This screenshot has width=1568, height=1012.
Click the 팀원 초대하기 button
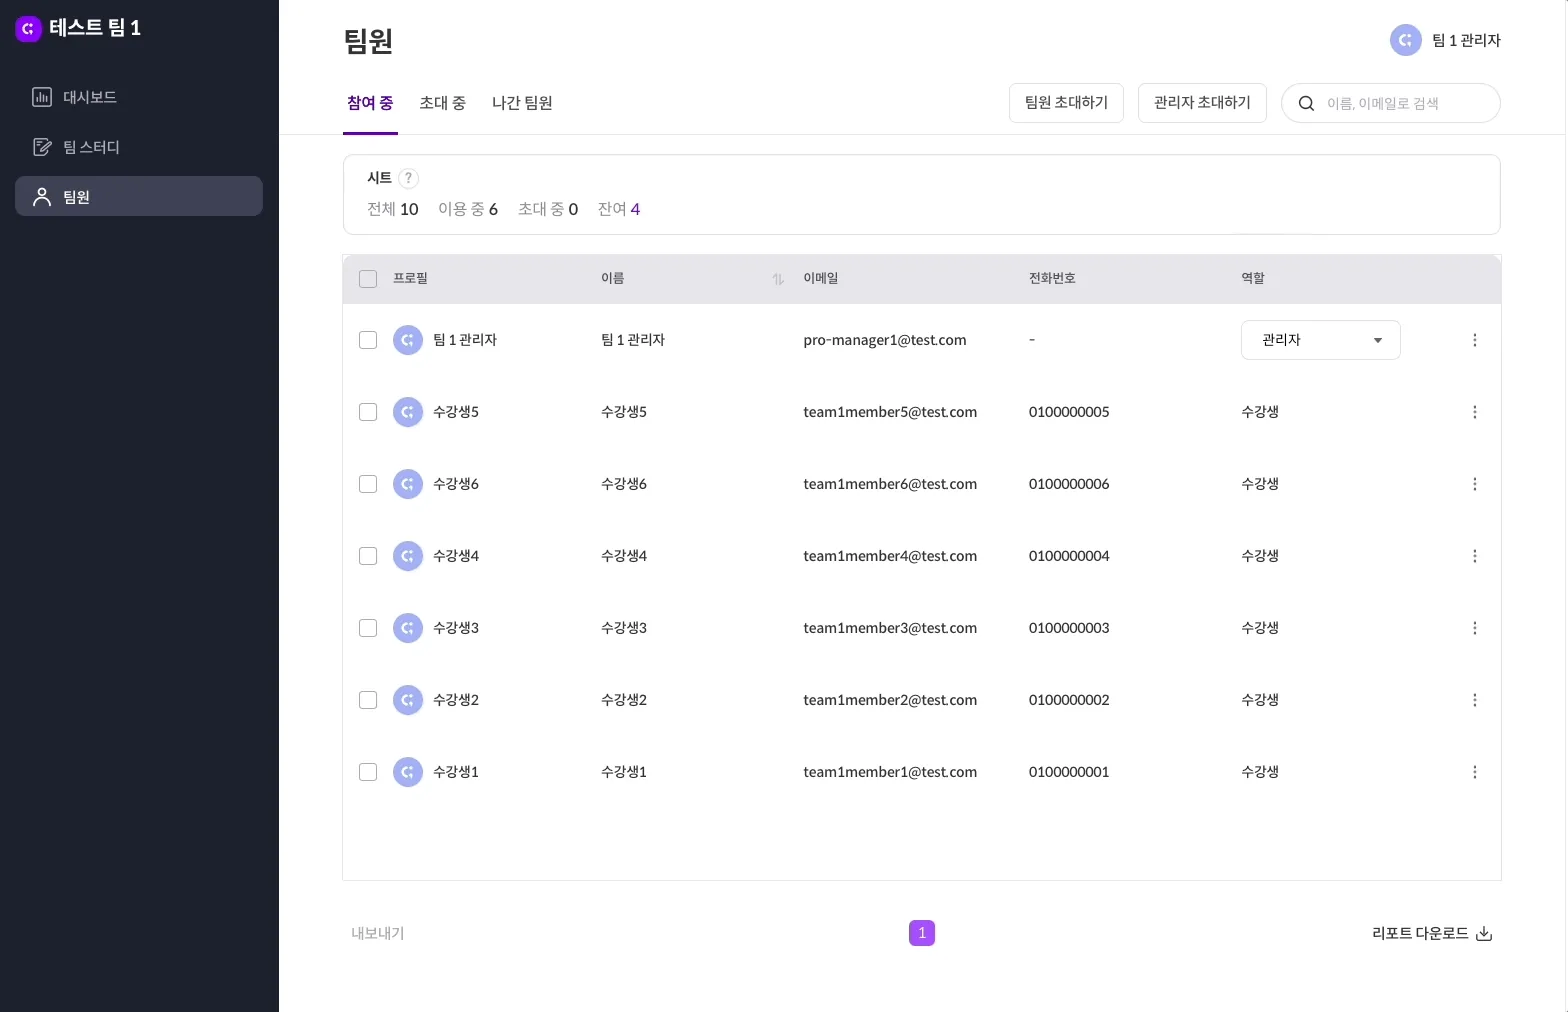click(x=1066, y=103)
